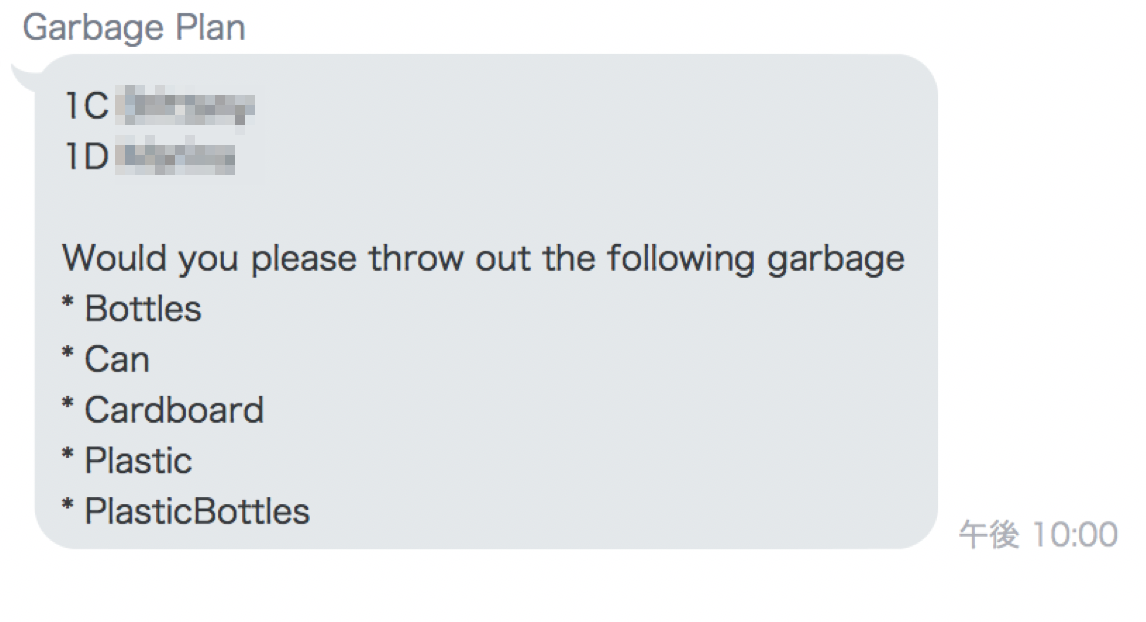Viewport: 1146px width, 622px height.
Task: Click the speech bubble tail at top-left corner
Action: point(22,73)
